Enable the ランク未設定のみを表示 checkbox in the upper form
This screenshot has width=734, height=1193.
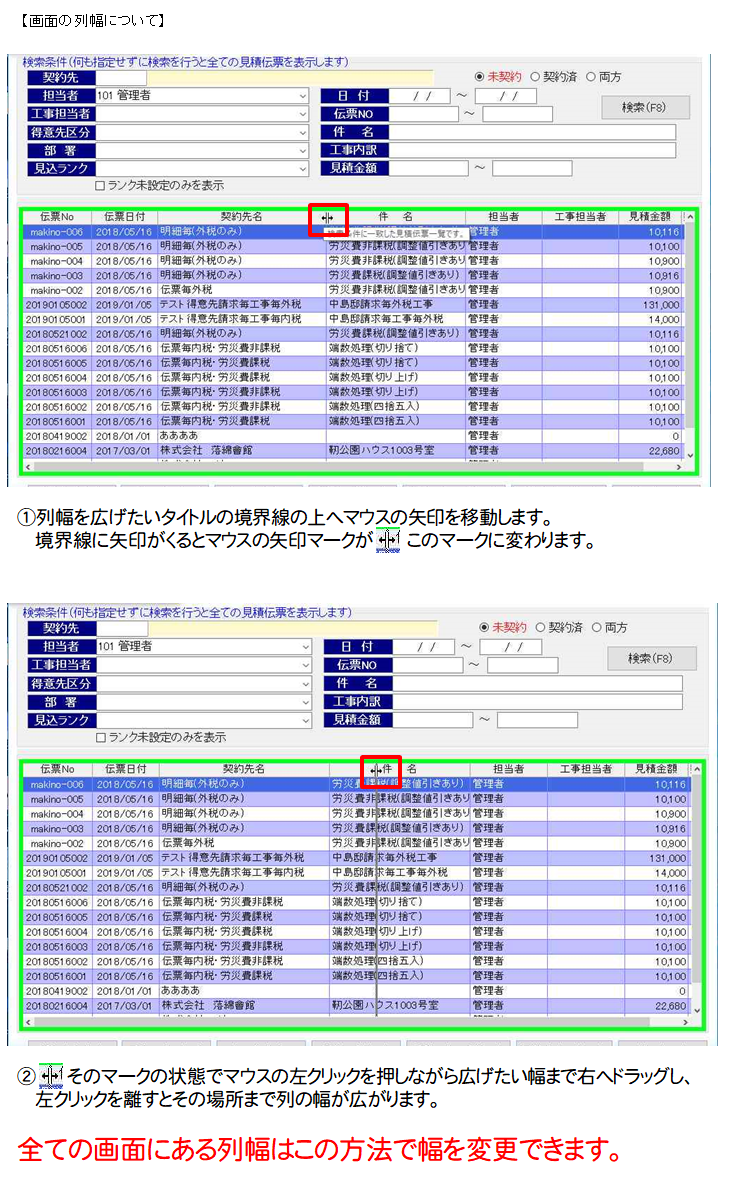click(100, 185)
